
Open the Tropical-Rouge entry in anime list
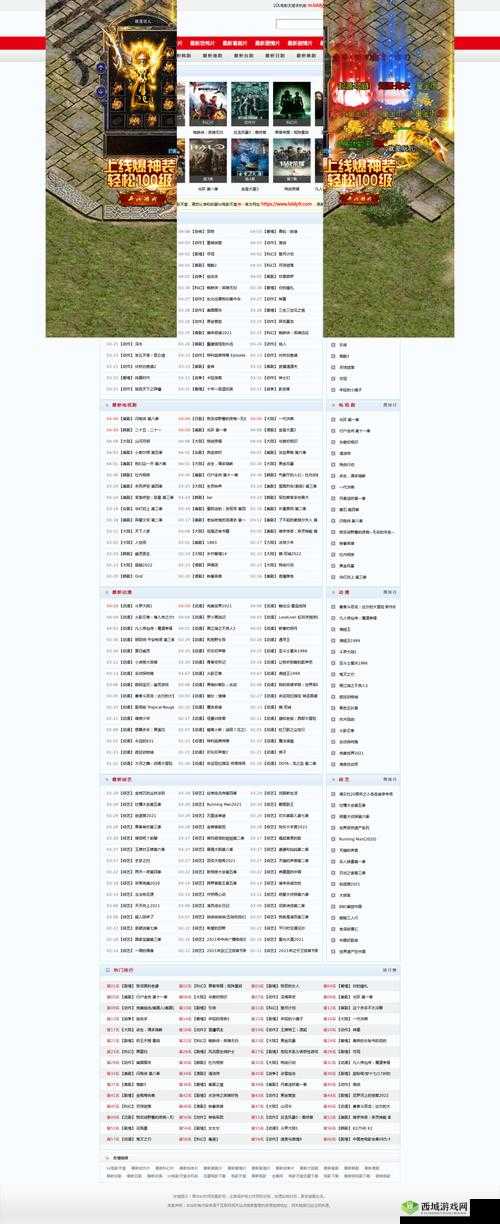click(148, 707)
